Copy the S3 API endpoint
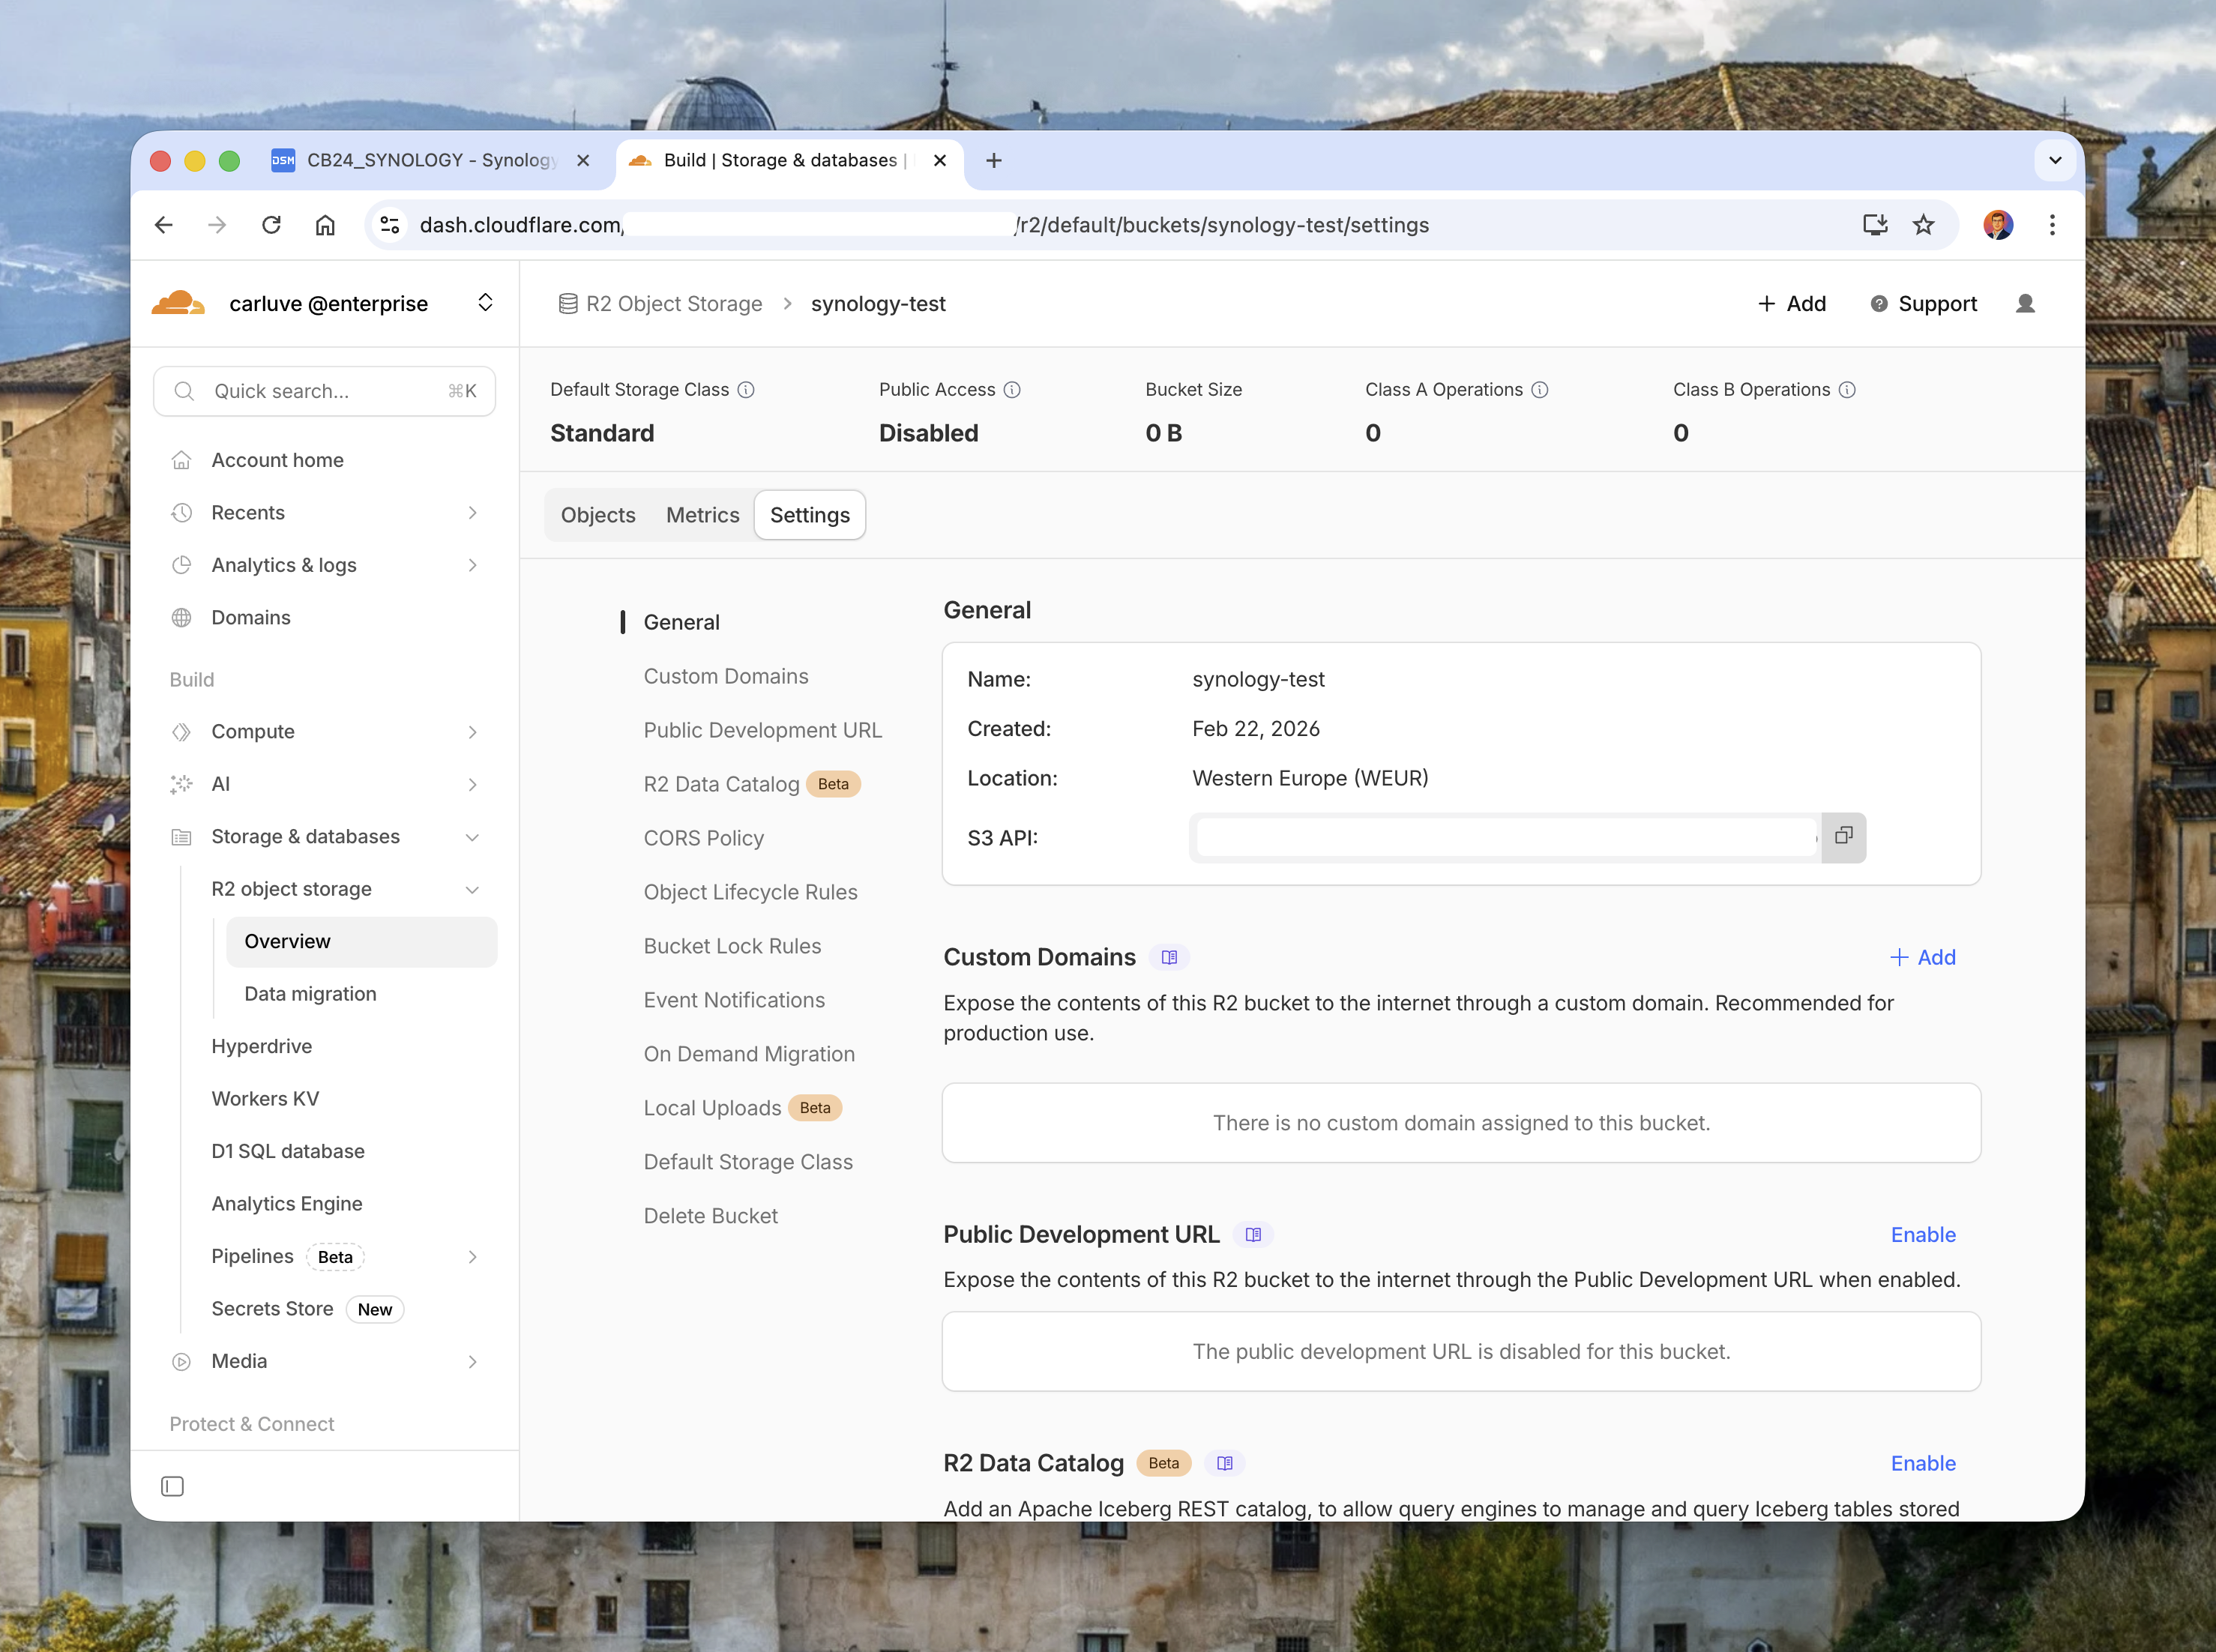Viewport: 2216px width, 1652px height. 1843,837
